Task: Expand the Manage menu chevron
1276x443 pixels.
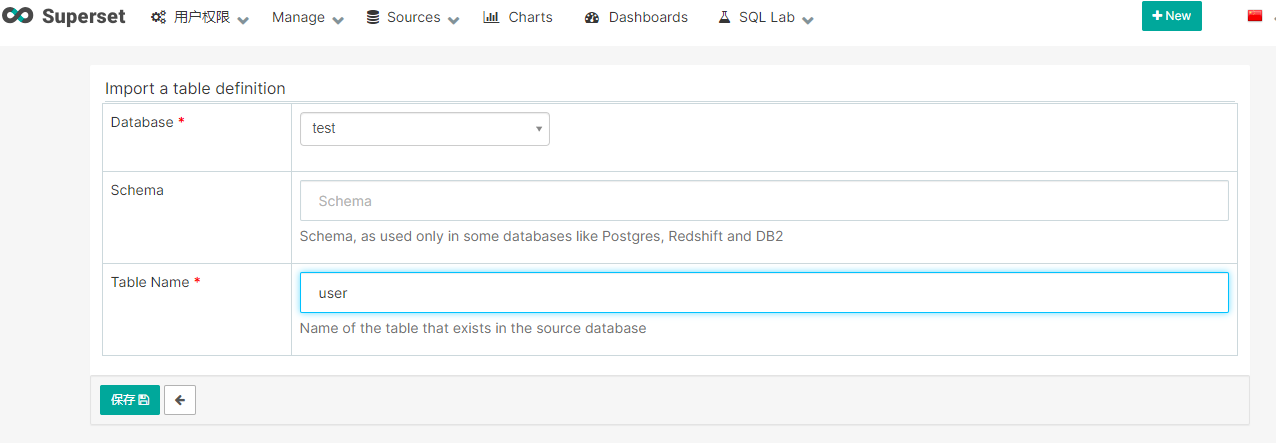Action: pos(338,20)
